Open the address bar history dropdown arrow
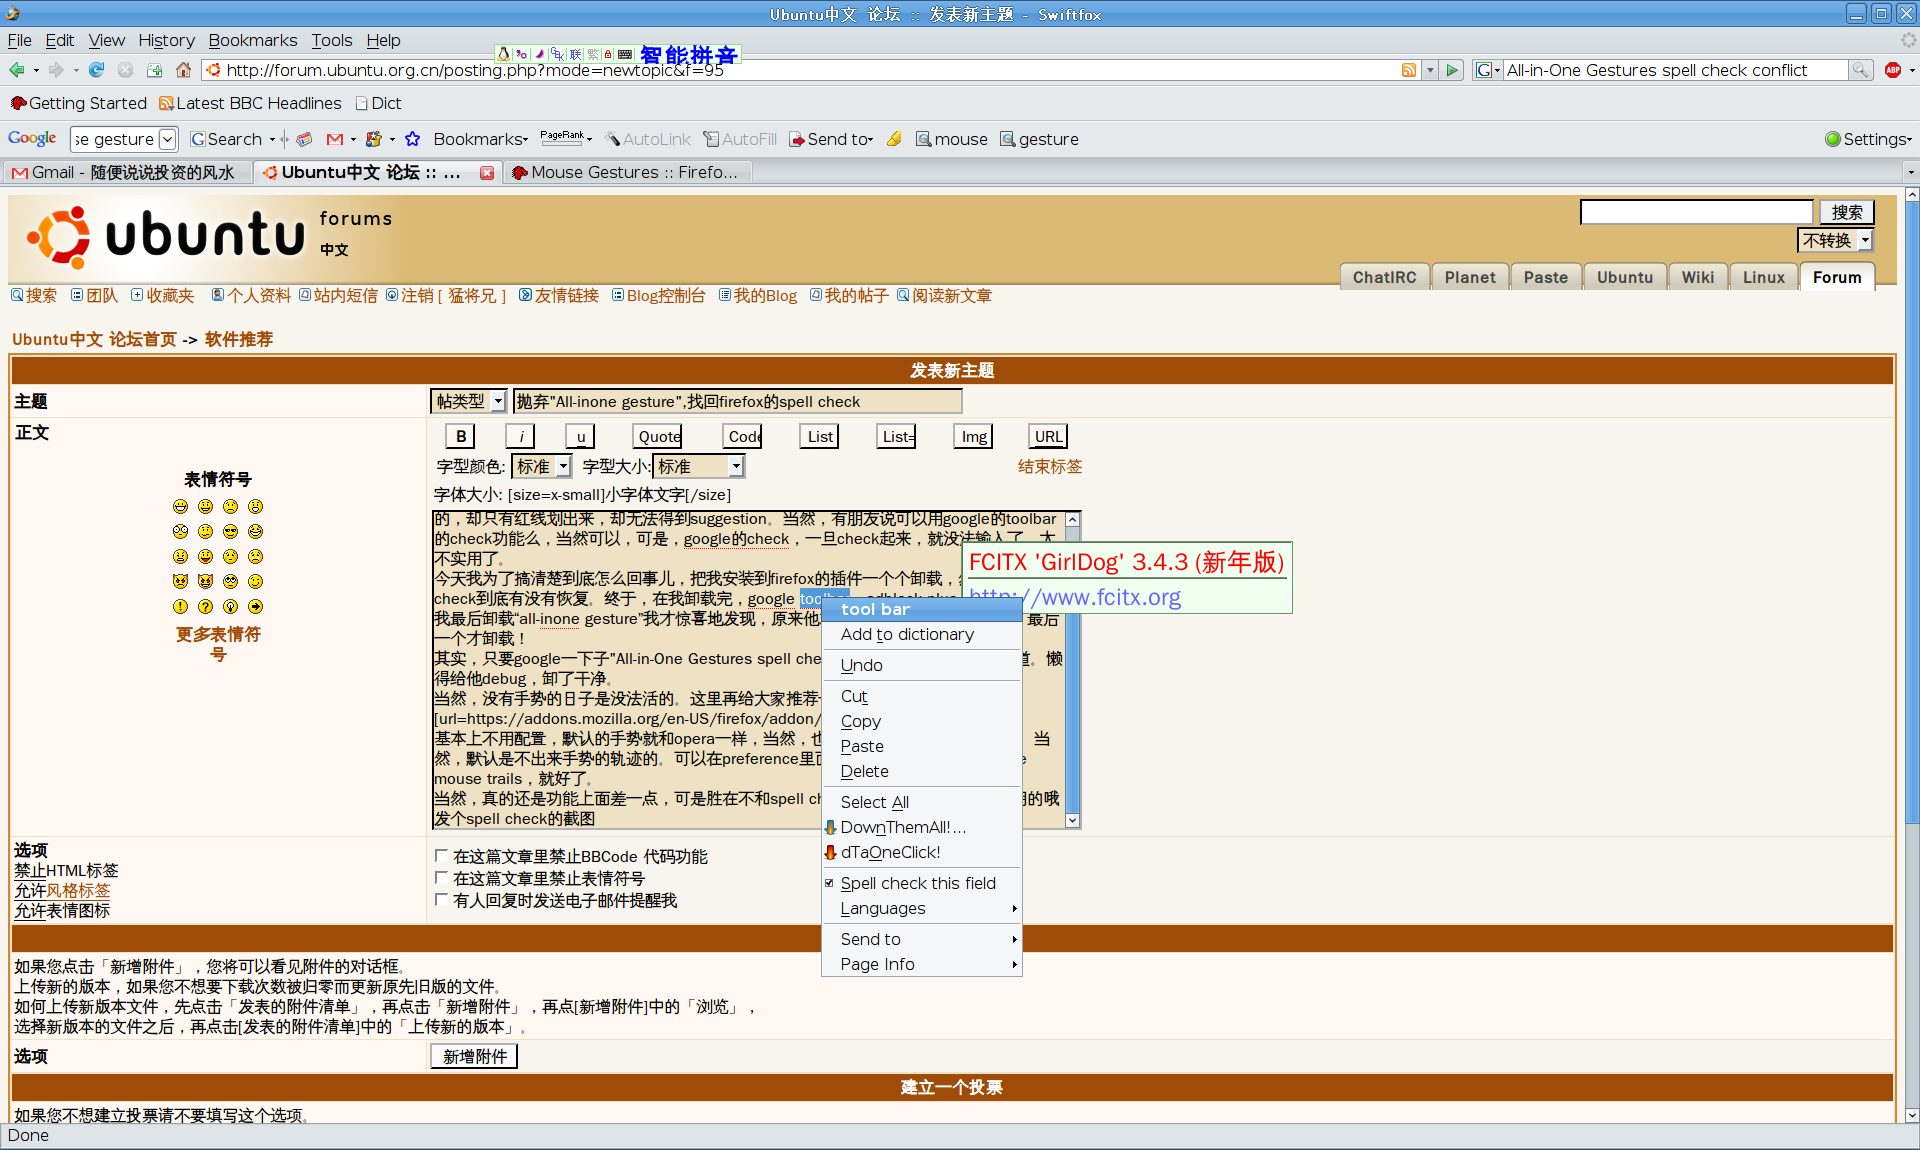The width and height of the screenshot is (1920, 1150). point(1430,70)
